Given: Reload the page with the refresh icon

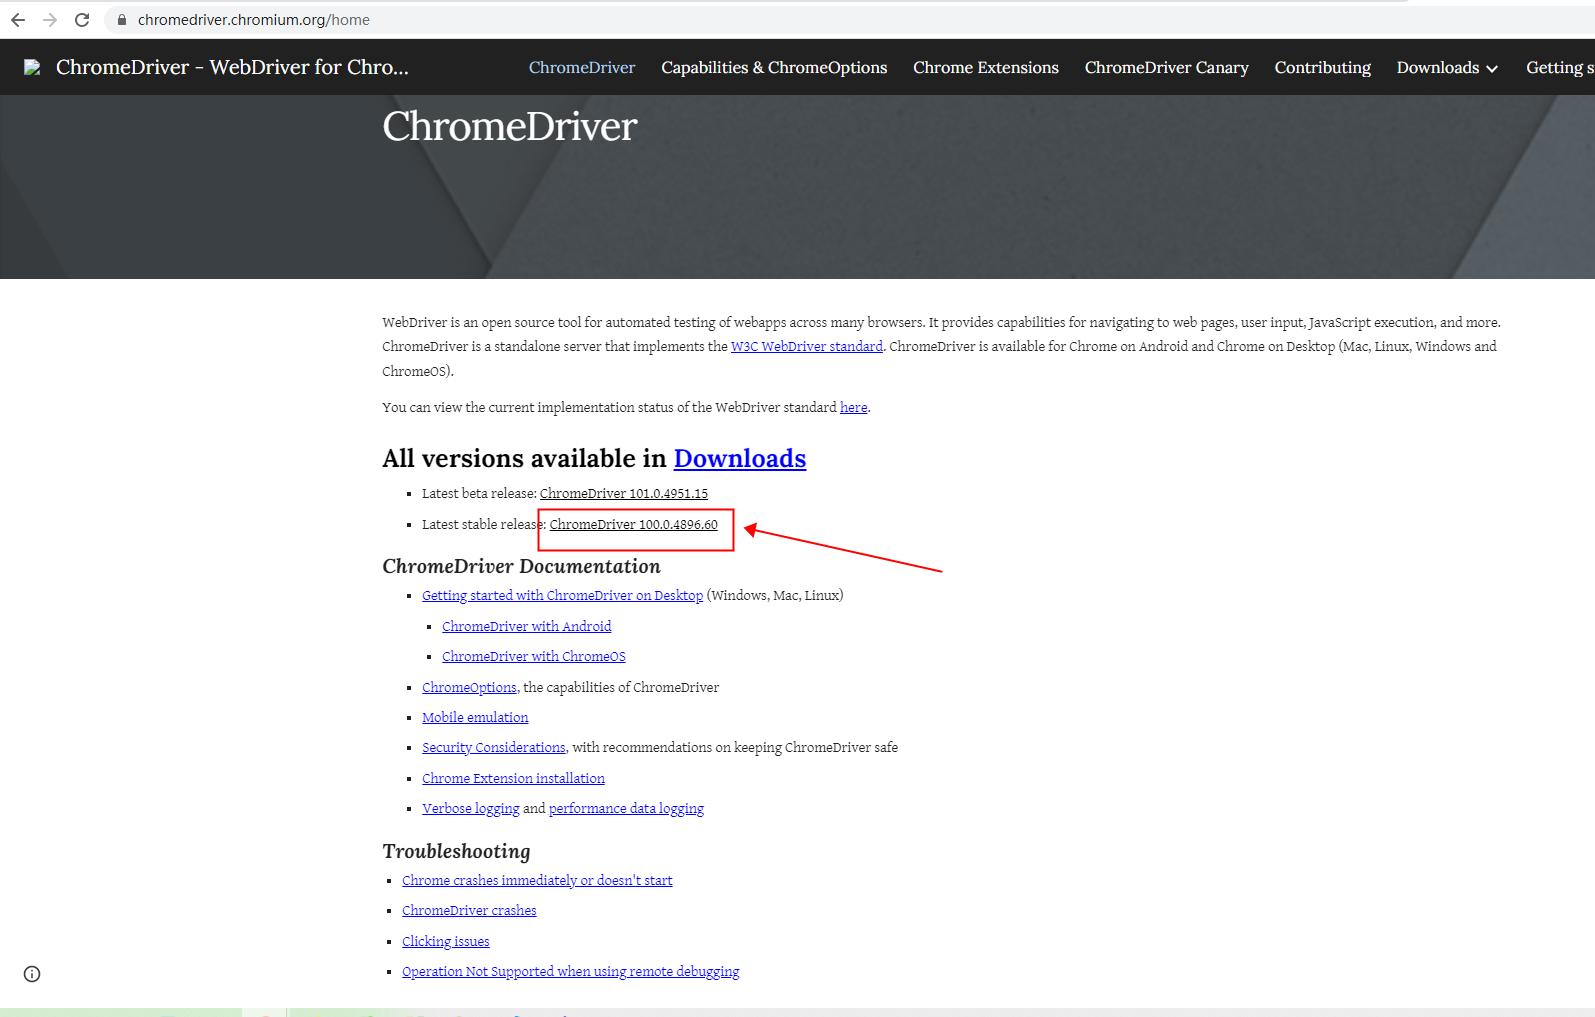Looking at the screenshot, I should tap(82, 20).
